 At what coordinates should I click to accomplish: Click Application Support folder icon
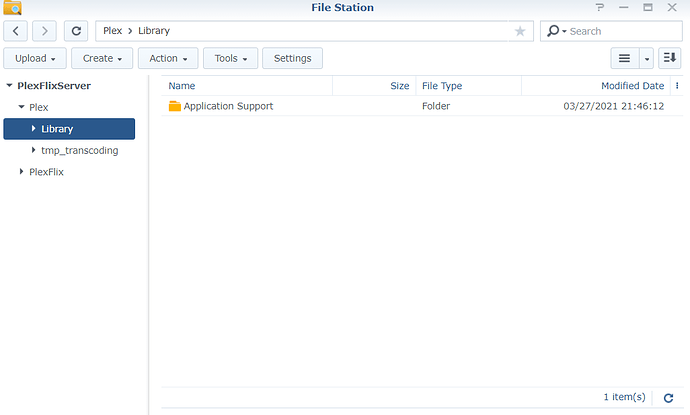point(175,106)
